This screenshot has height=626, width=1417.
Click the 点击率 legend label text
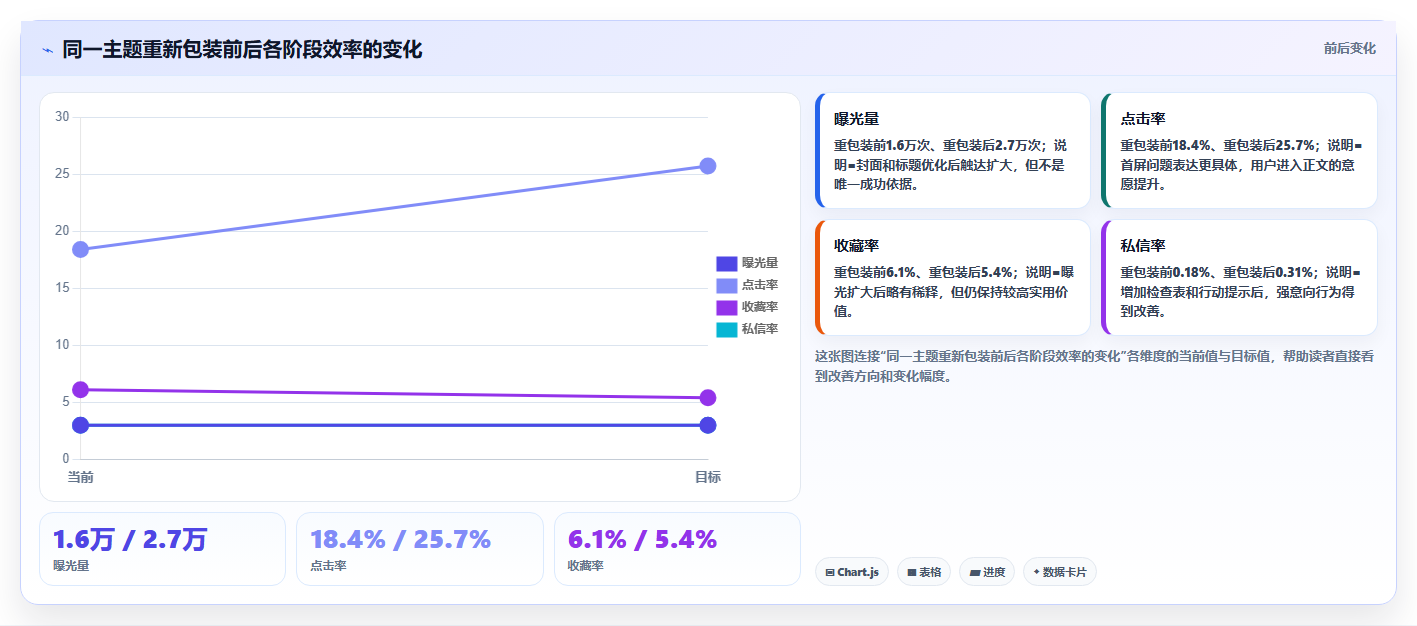click(x=760, y=286)
